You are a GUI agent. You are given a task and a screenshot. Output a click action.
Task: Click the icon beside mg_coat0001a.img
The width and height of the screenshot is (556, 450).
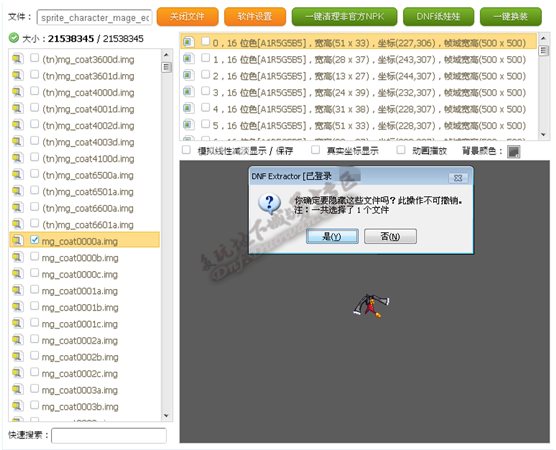(x=17, y=290)
